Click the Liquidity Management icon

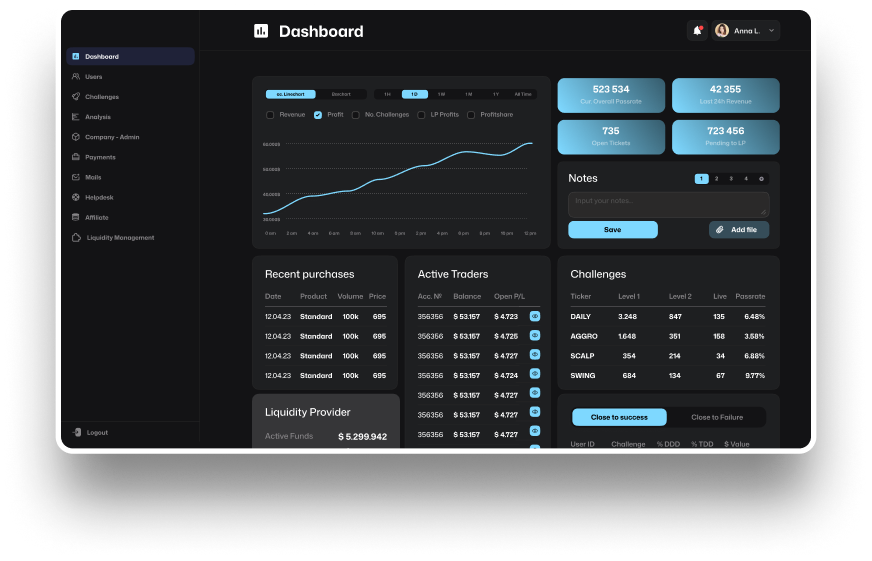point(76,237)
